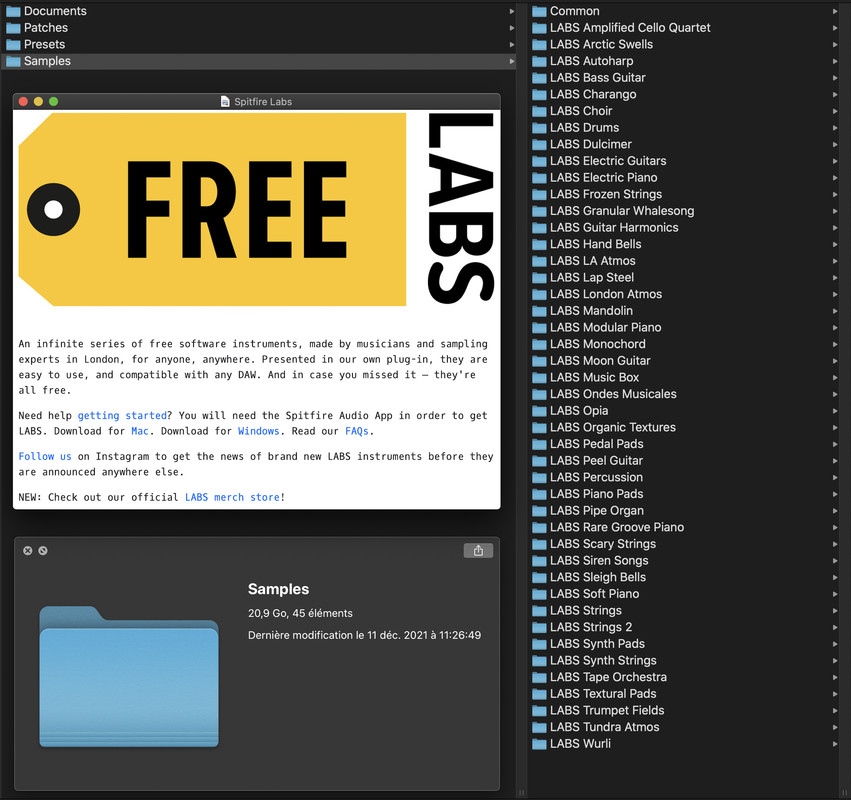Select the LABS Peel Guitar folder
851x800 pixels.
point(685,461)
